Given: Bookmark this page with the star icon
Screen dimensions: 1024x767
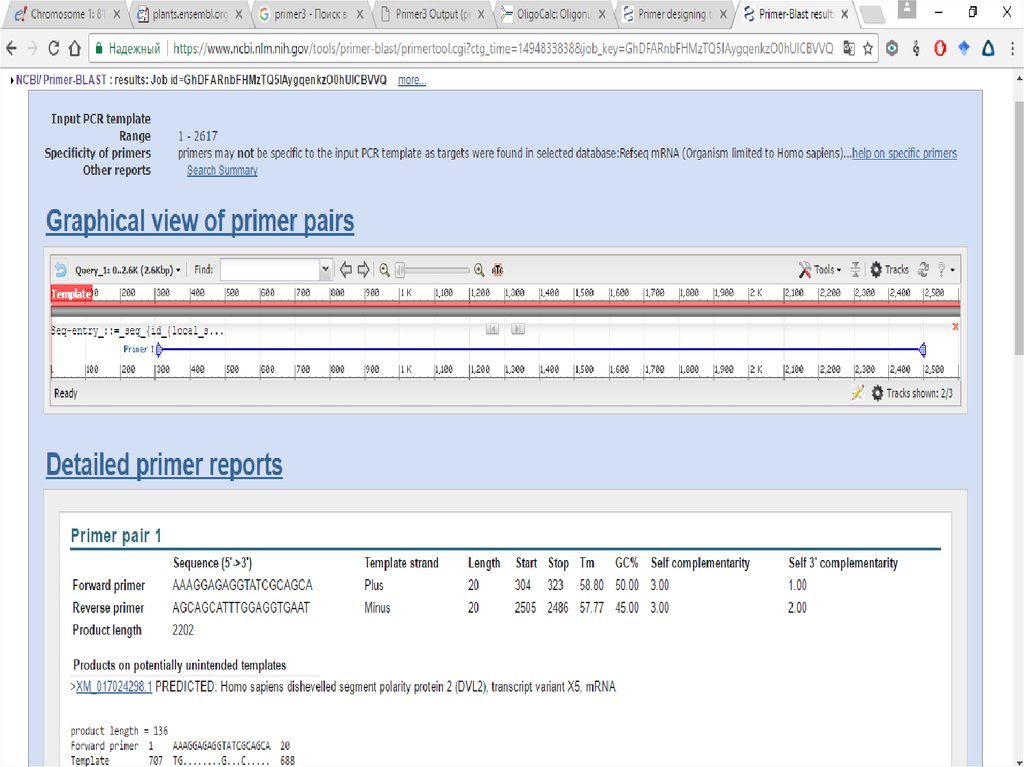Looking at the screenshot, I should click(x=867, y=48).
